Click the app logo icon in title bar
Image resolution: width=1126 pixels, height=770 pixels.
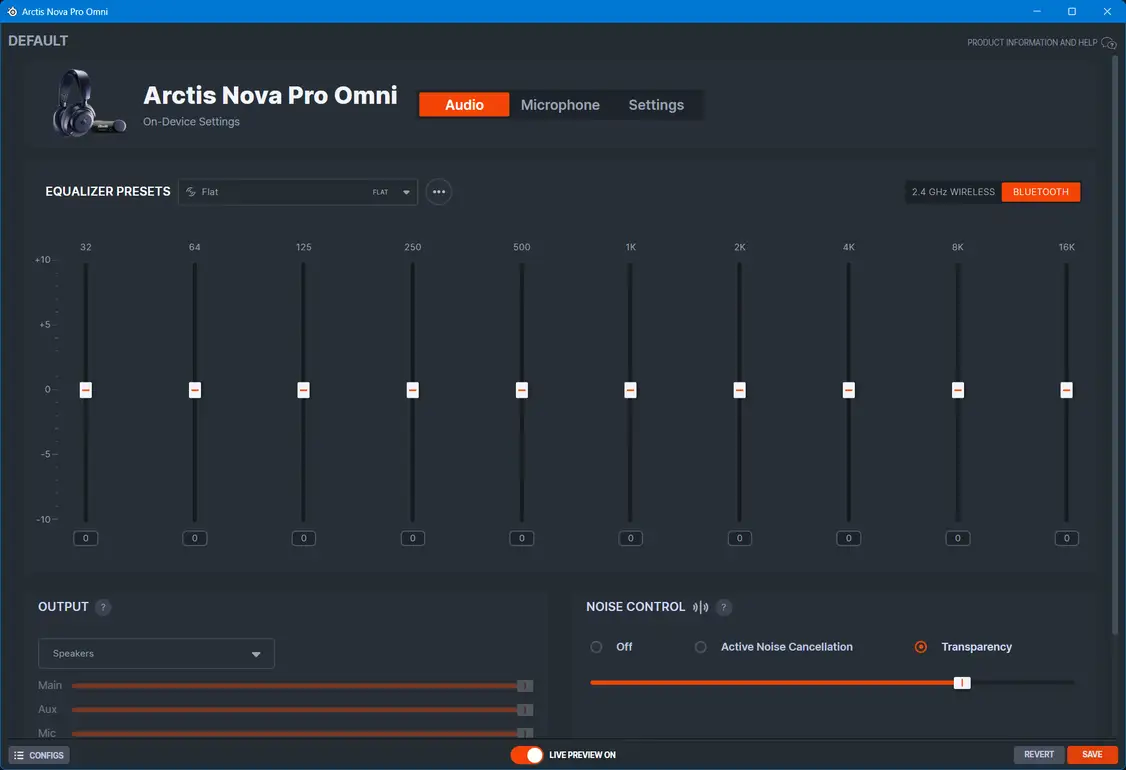(x=11, y=11)
